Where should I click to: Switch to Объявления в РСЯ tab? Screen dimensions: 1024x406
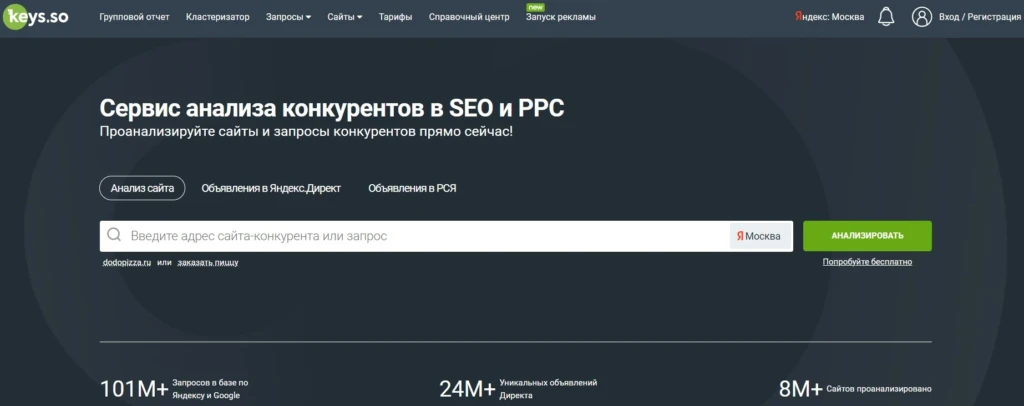tap(412, 189)
